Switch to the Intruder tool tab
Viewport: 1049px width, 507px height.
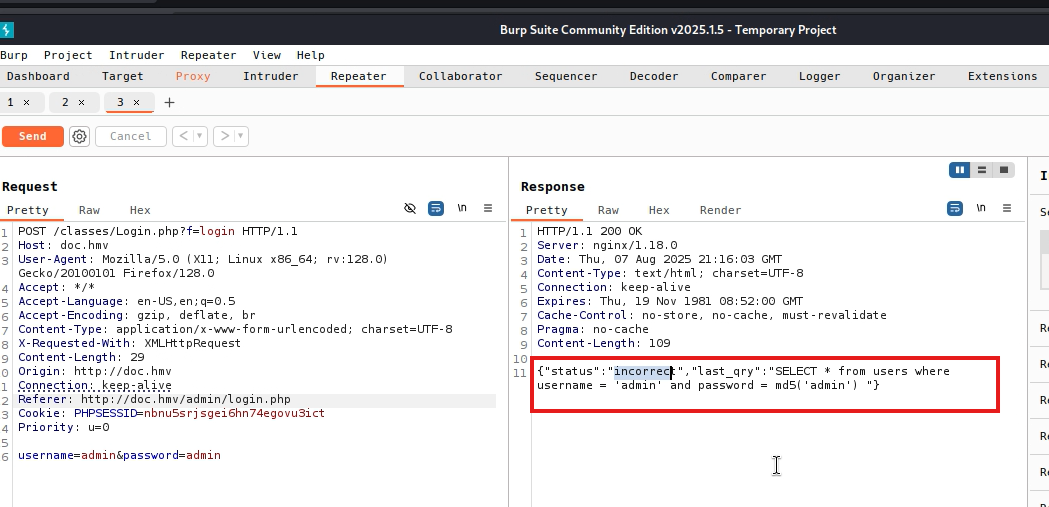[270, 76]
